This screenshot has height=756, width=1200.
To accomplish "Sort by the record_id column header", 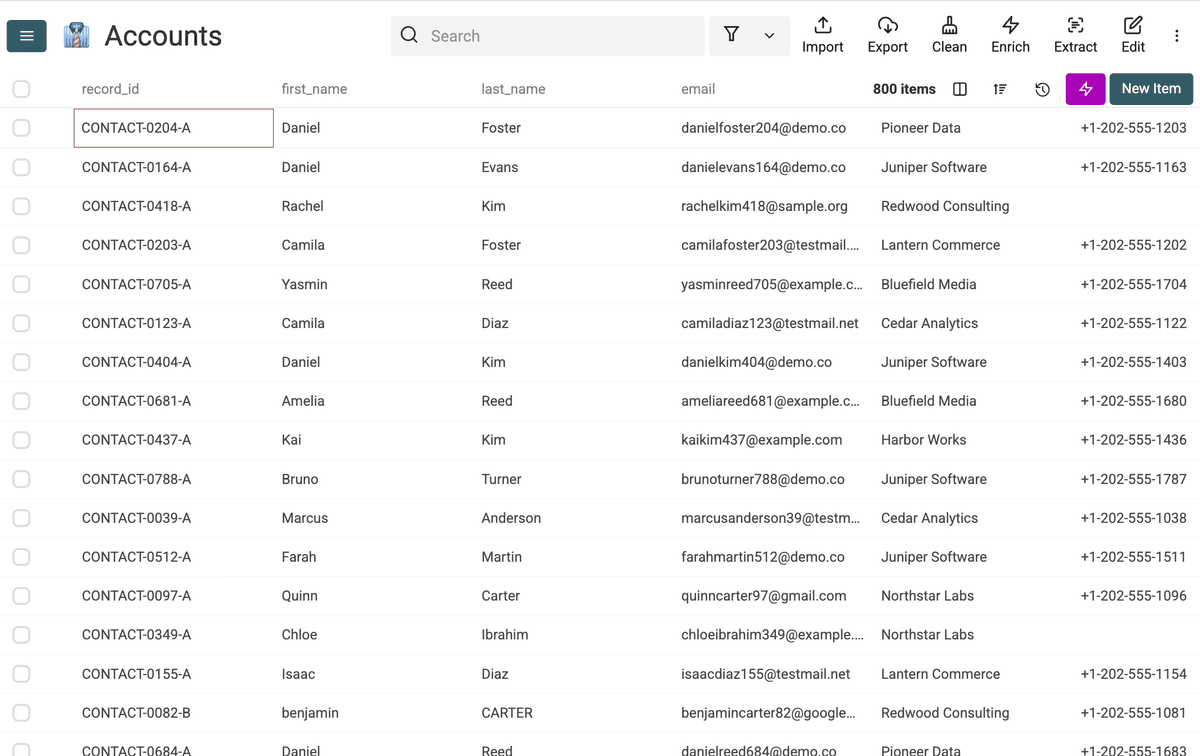I will pyautogui.click(x=110, y=89).
